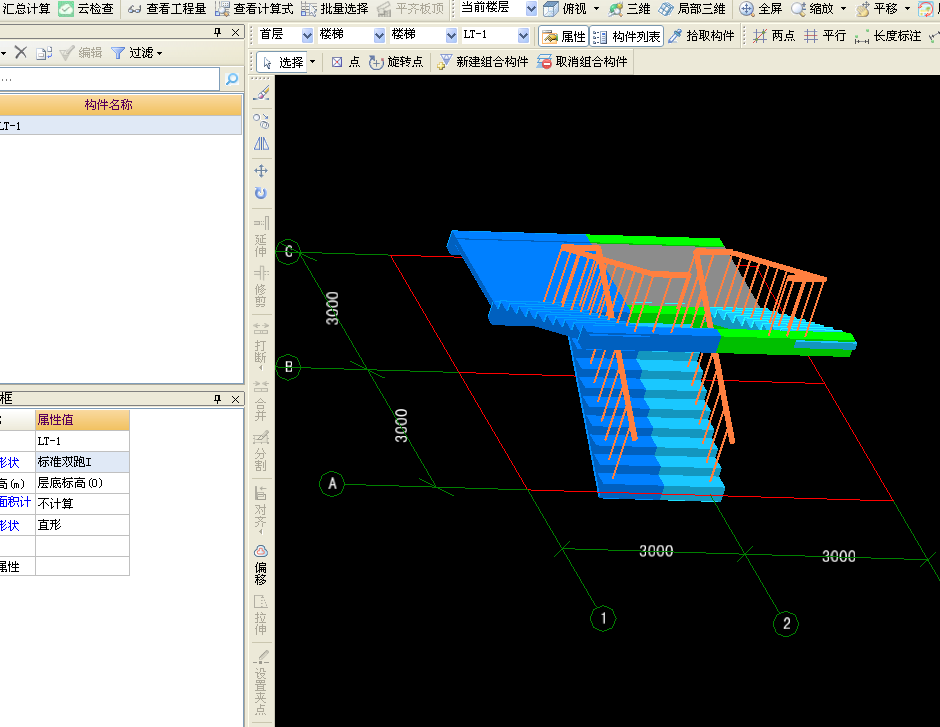Click the 属性值 column header
The image size is (940, 727).
pos(82,420)
